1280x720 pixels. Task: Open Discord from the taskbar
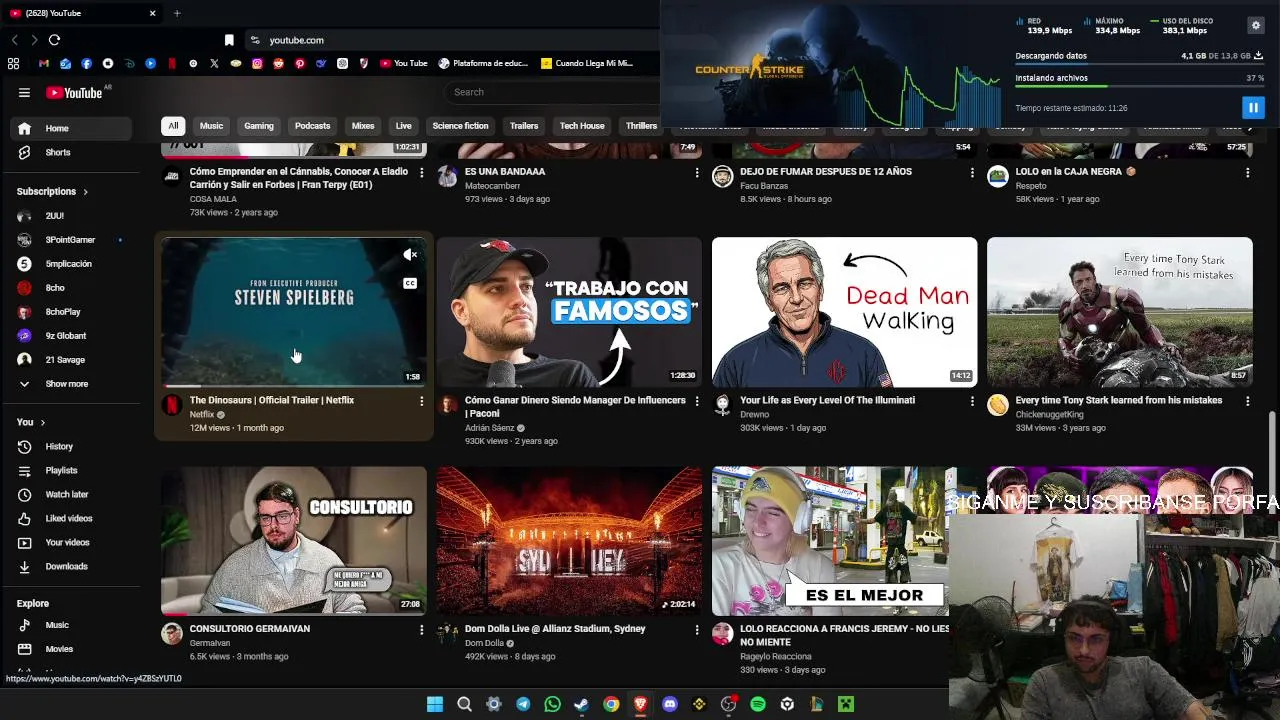tap(670, 704)
